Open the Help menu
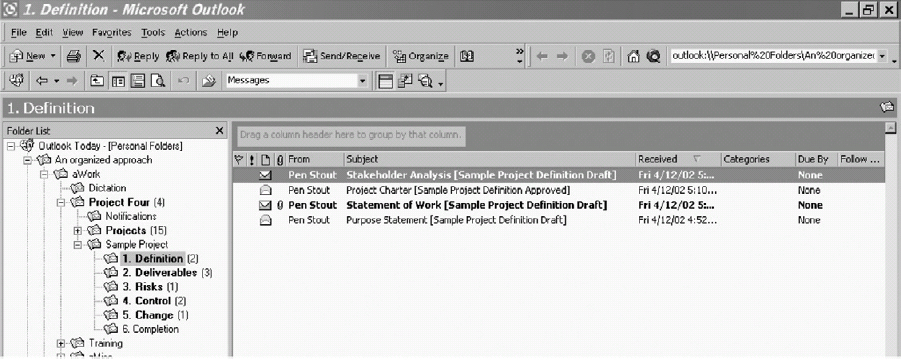Viewport: 901px width, 360px height. 227,33
